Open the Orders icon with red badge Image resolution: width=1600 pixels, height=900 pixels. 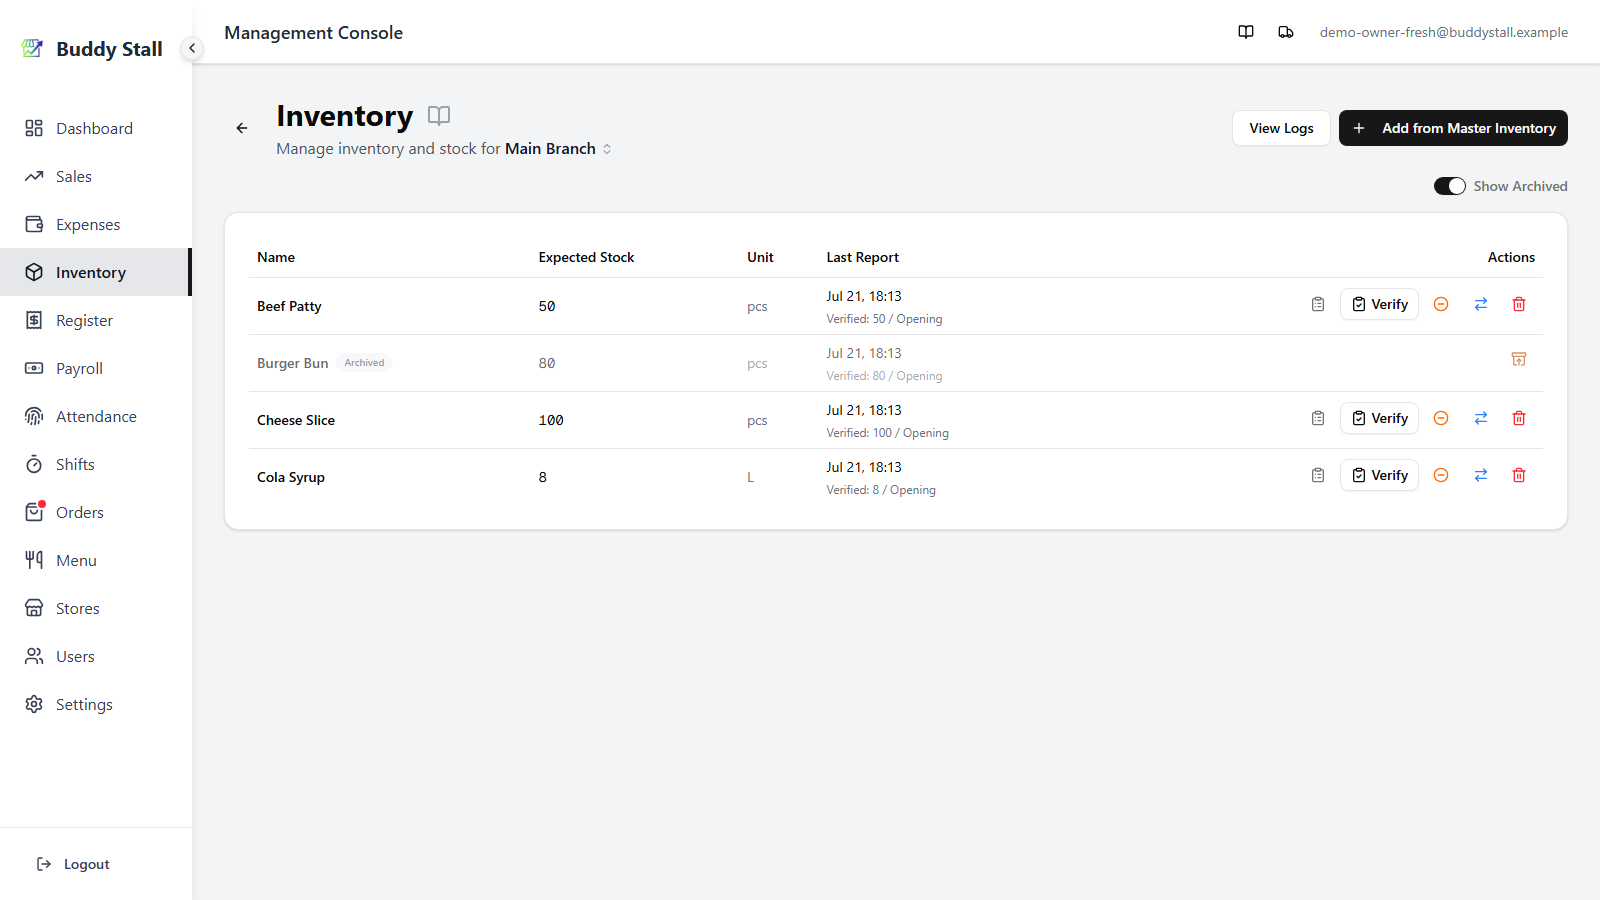34,512
